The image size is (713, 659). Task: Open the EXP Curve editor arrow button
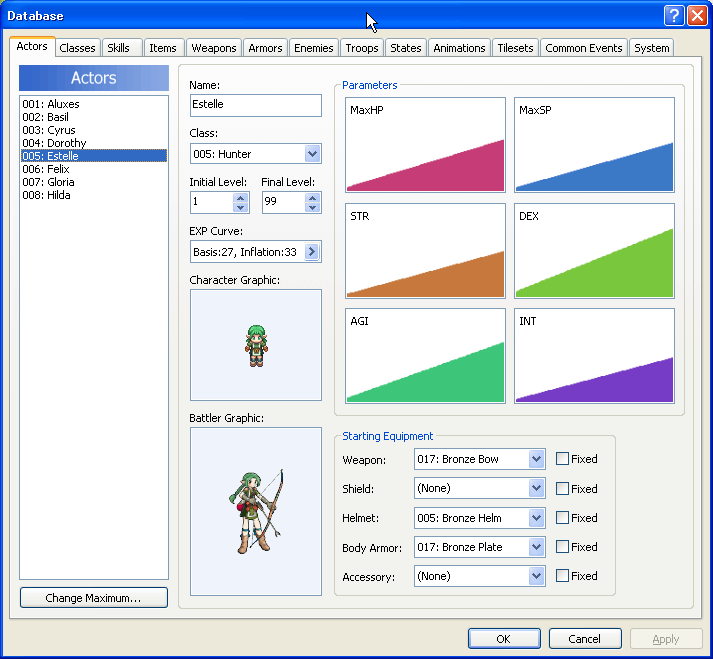click(312, 252)
